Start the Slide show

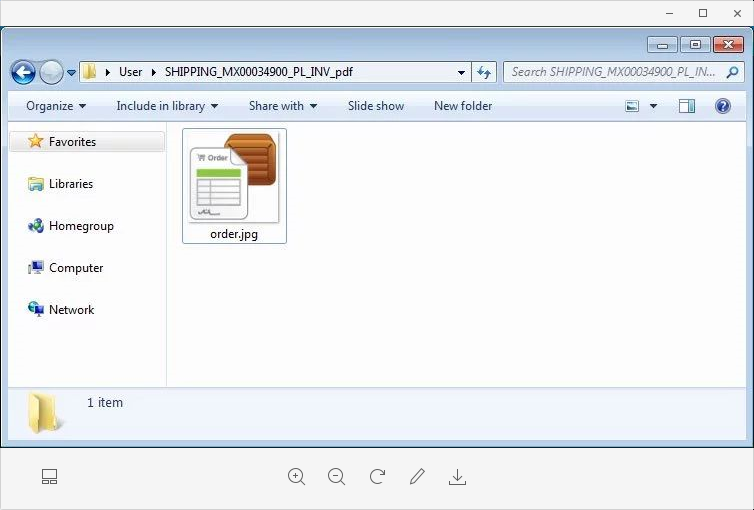(x=376, y=106)
